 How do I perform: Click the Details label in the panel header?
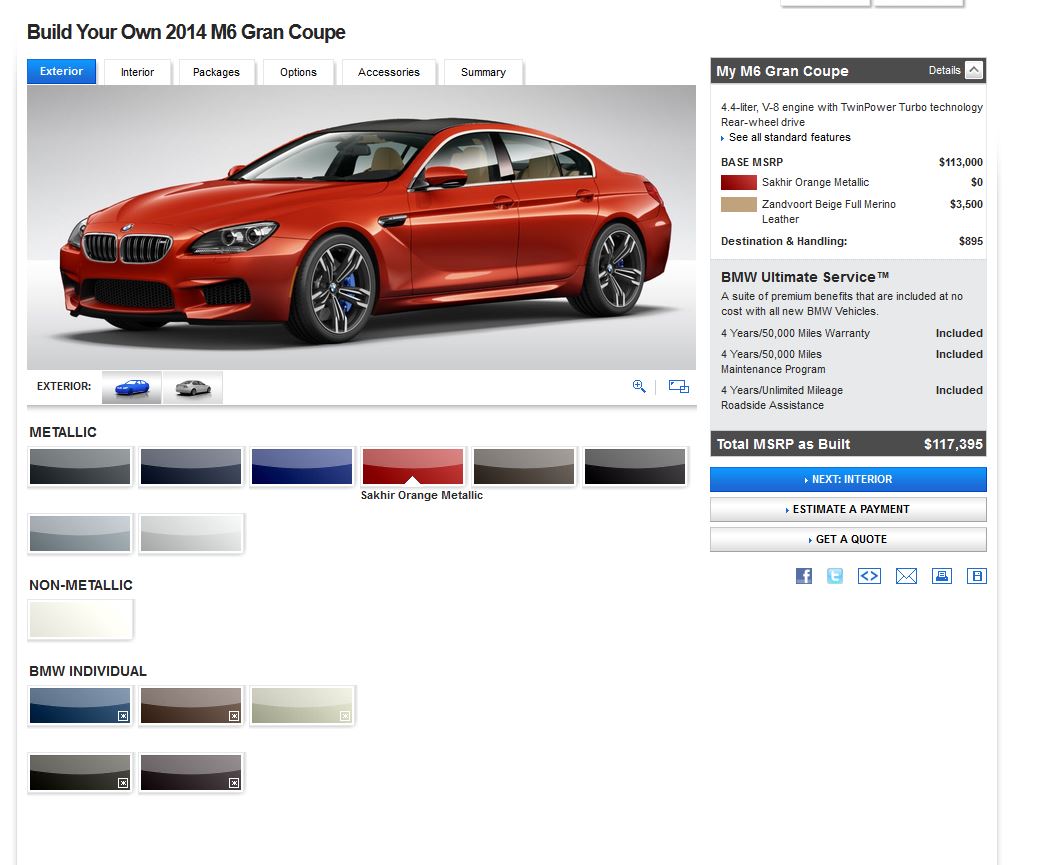tap(944, 70)
